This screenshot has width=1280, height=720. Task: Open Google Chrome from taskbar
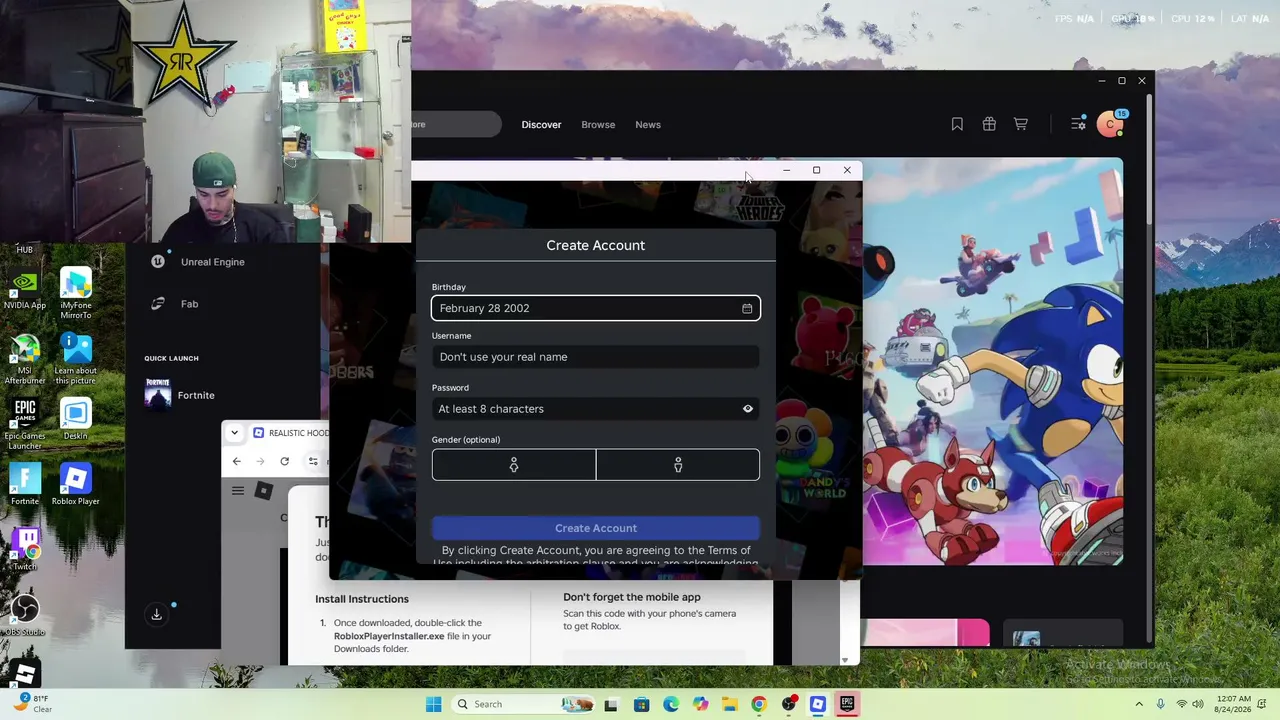pyautogui.click(x=759, y=704)
